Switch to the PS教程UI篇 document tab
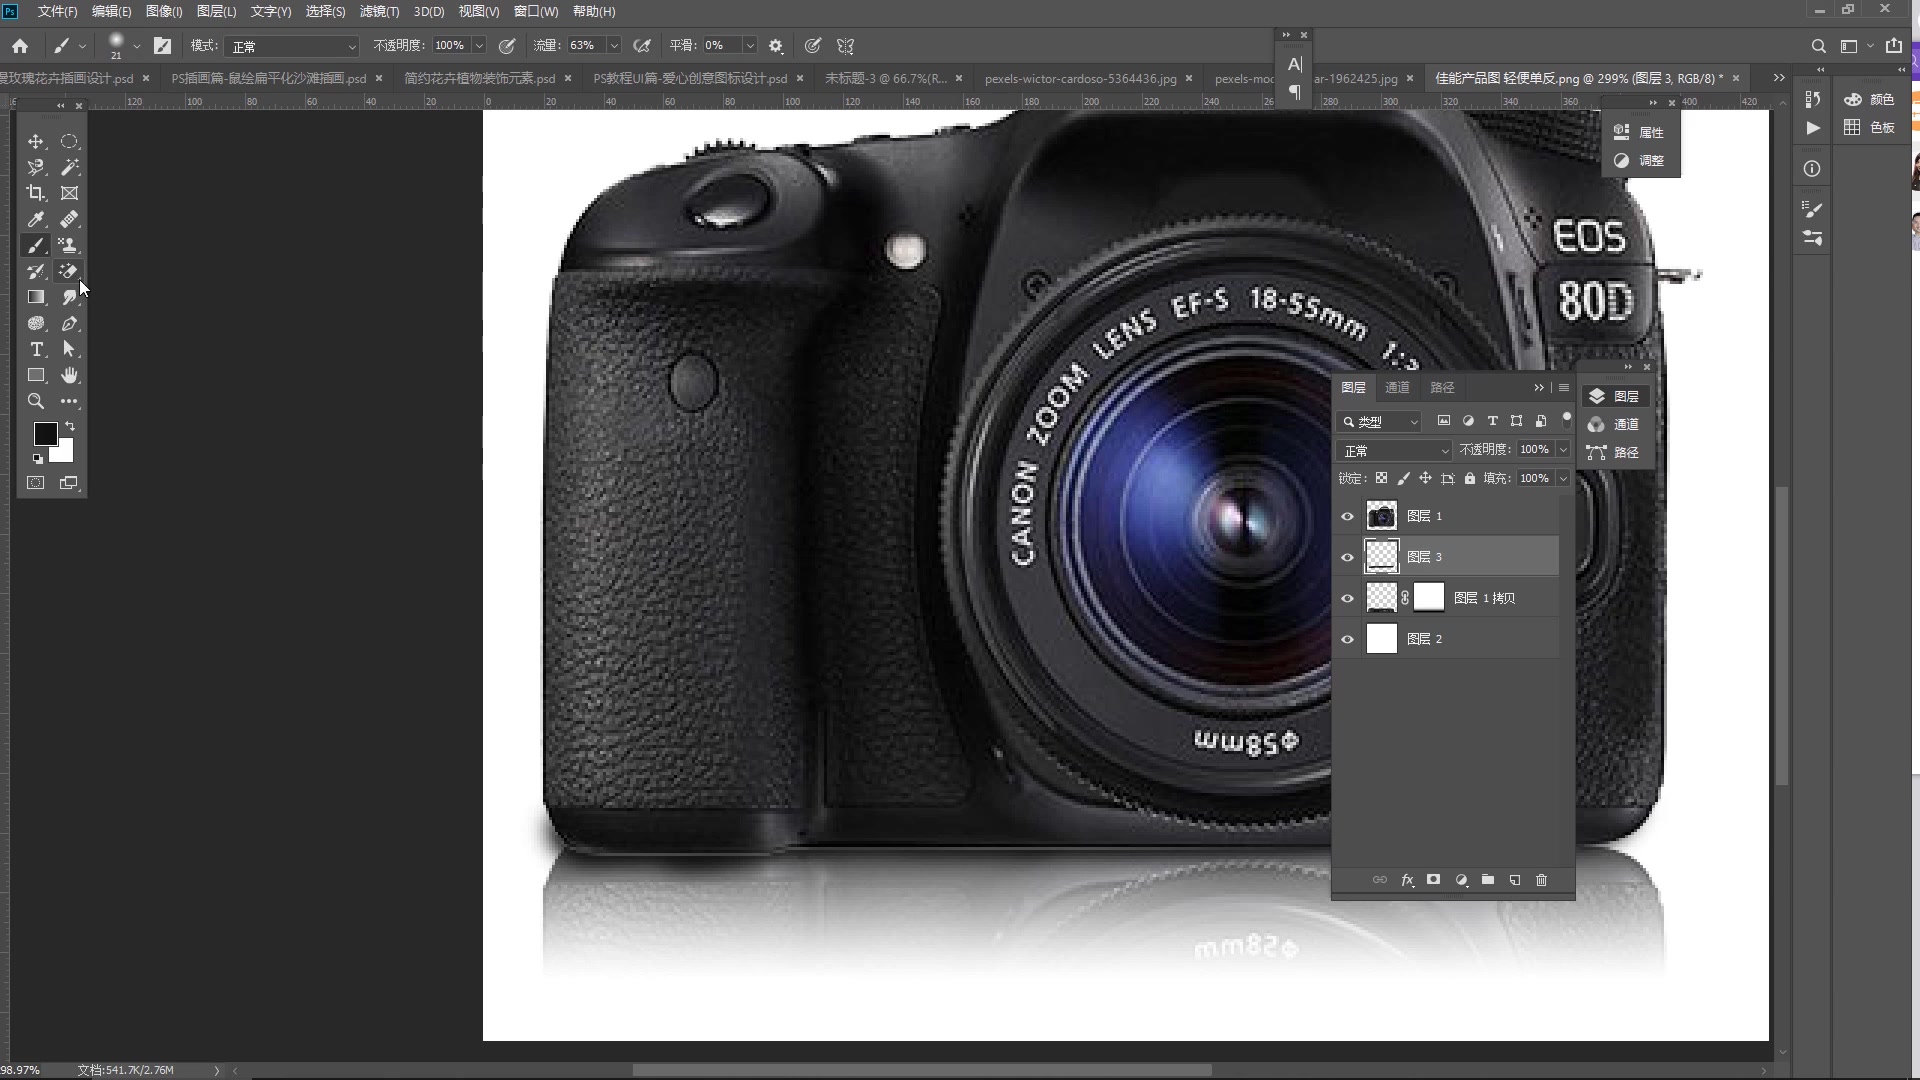Screen dimensions: 1920x1080 point(690,78)
